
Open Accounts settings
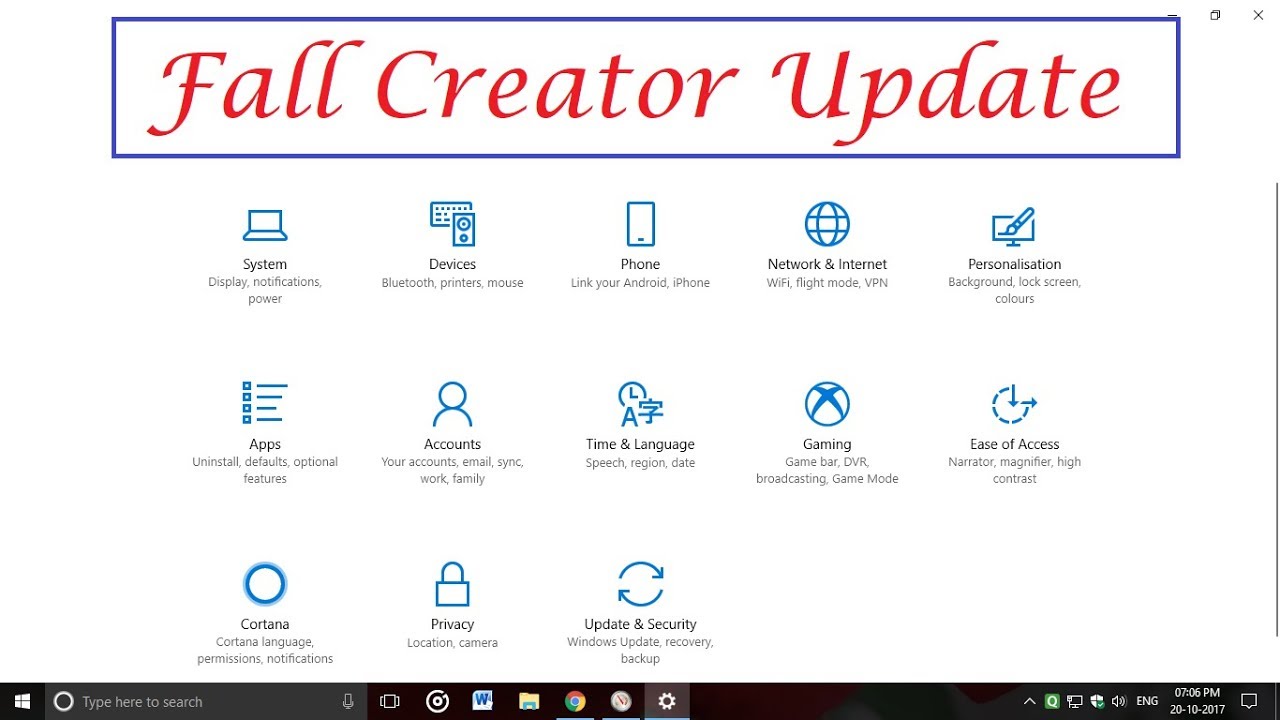452,433
